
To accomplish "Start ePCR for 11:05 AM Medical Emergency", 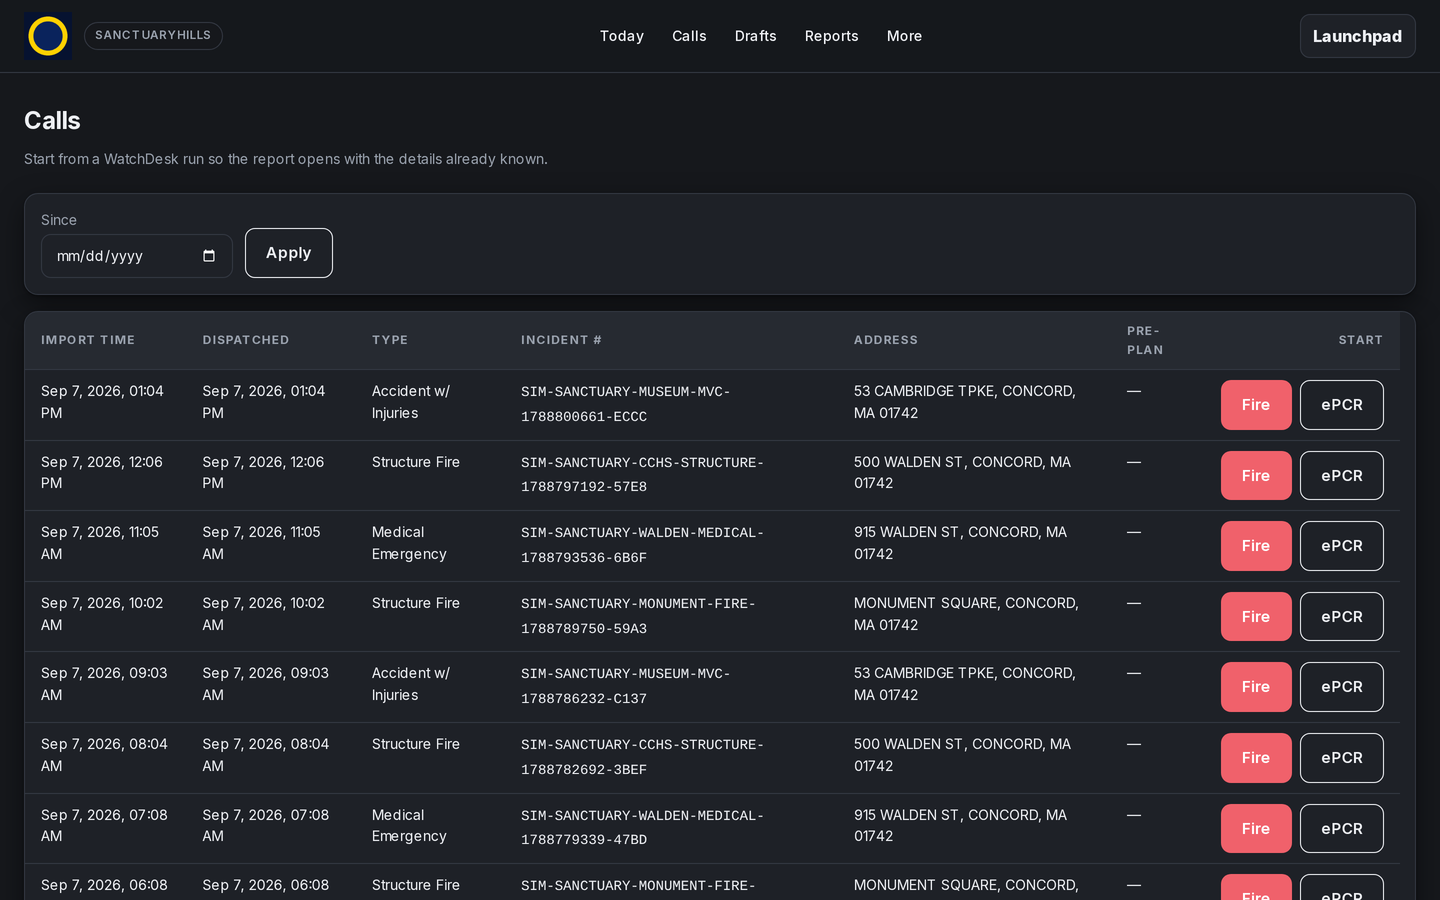I will click(x=1342, y=546).
